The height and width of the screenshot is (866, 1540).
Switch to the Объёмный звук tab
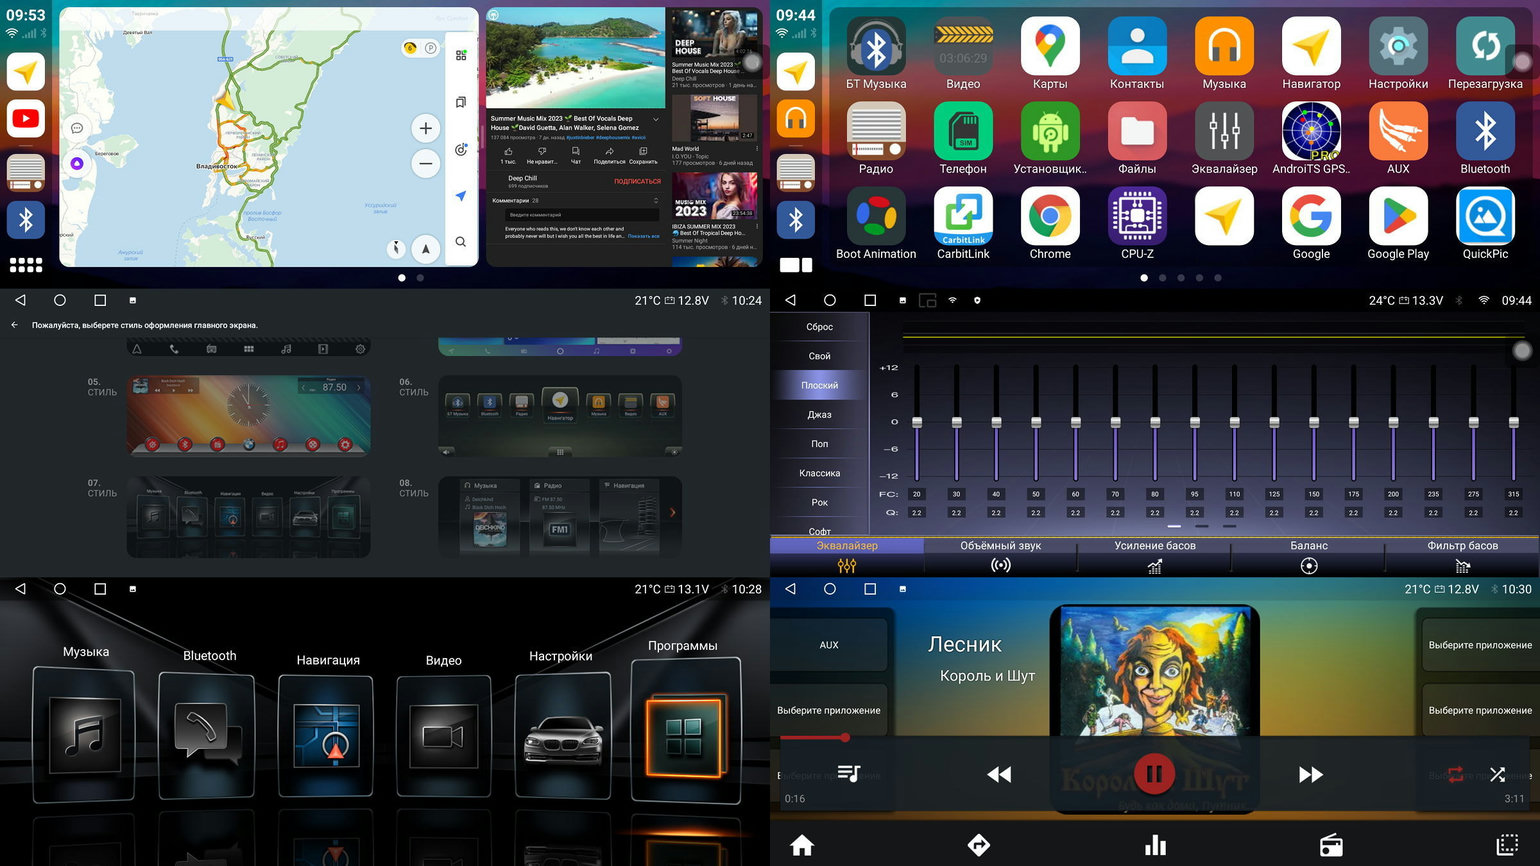coord(1000,555)
